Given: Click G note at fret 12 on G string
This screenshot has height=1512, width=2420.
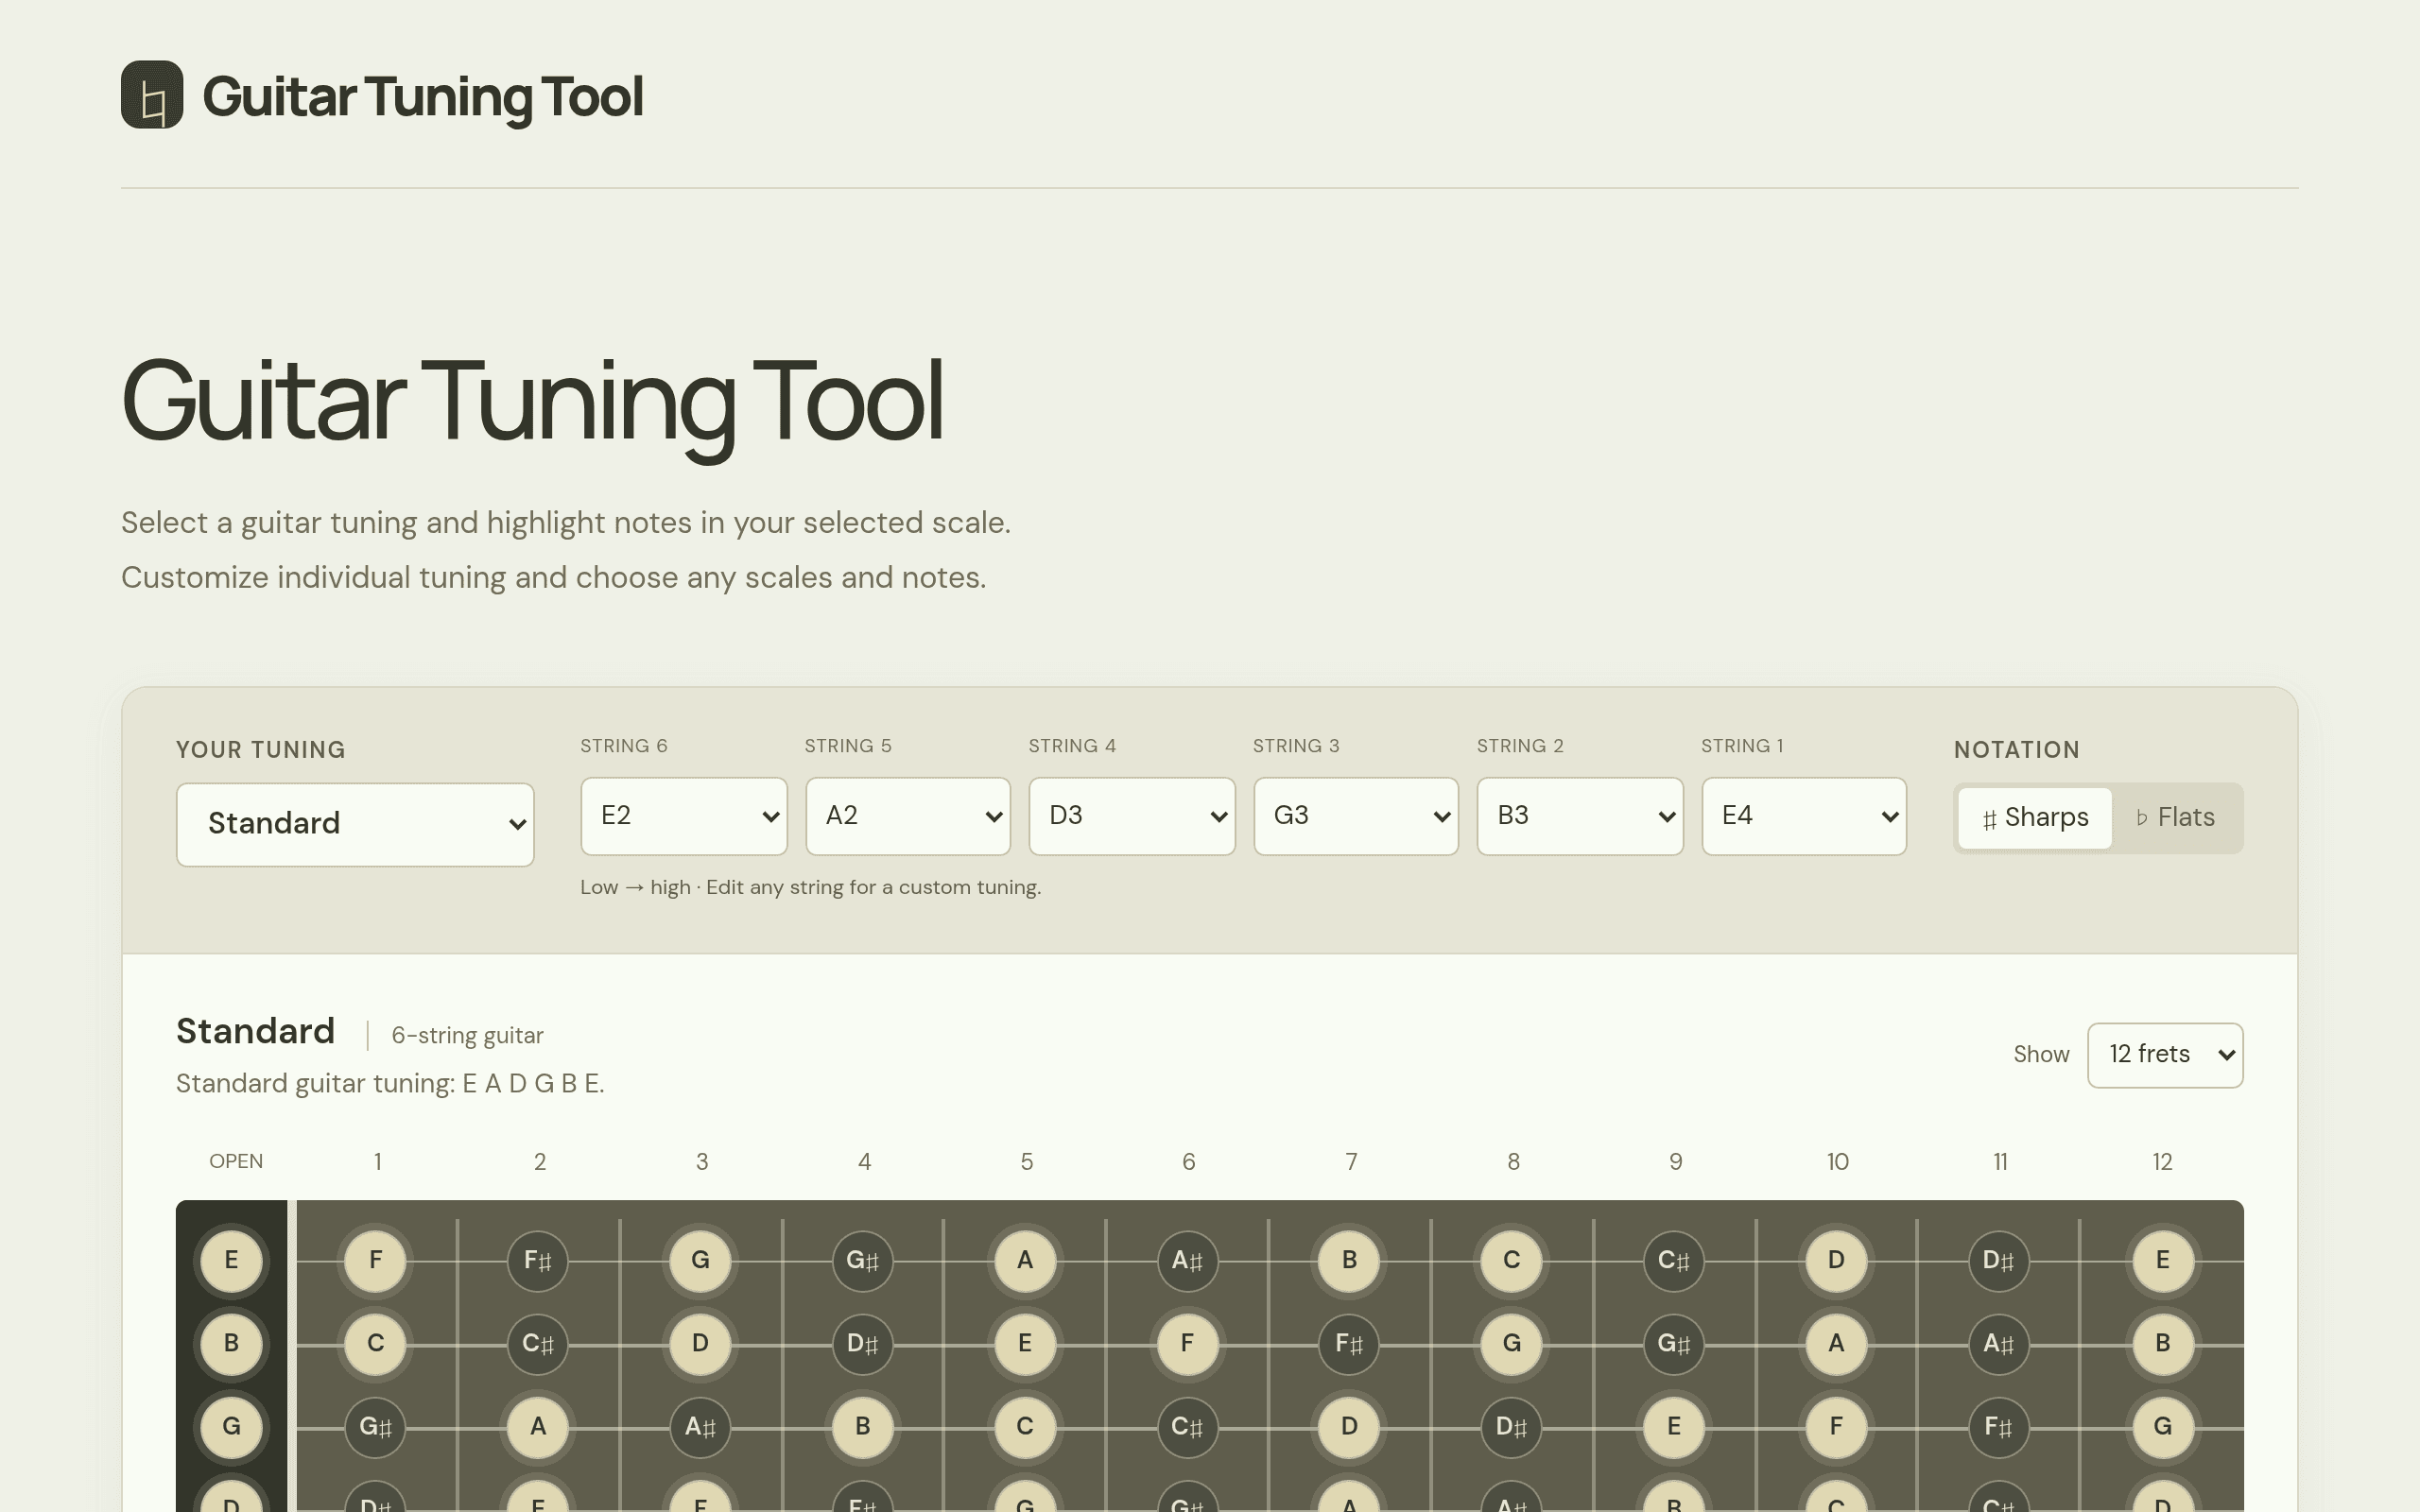Looking at the screenshot, I should [x=2162, y=1426].
